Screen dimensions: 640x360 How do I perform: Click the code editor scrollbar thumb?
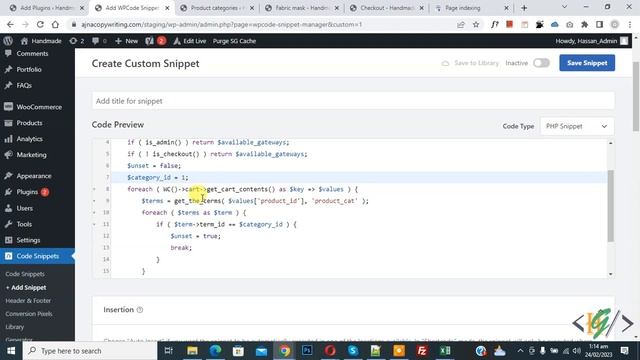point(611,206)
